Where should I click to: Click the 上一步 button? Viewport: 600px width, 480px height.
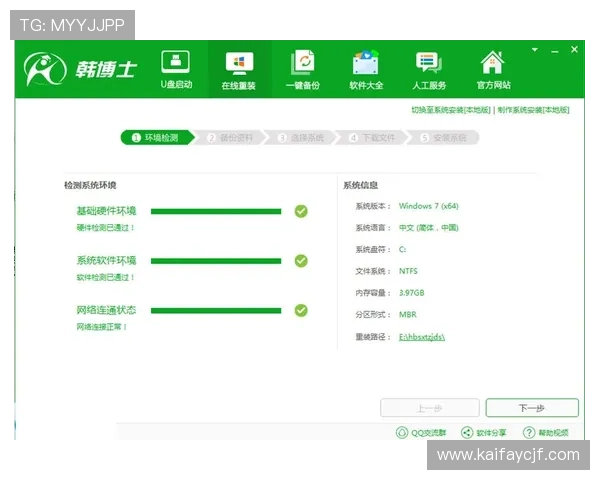tap(430, 408)
